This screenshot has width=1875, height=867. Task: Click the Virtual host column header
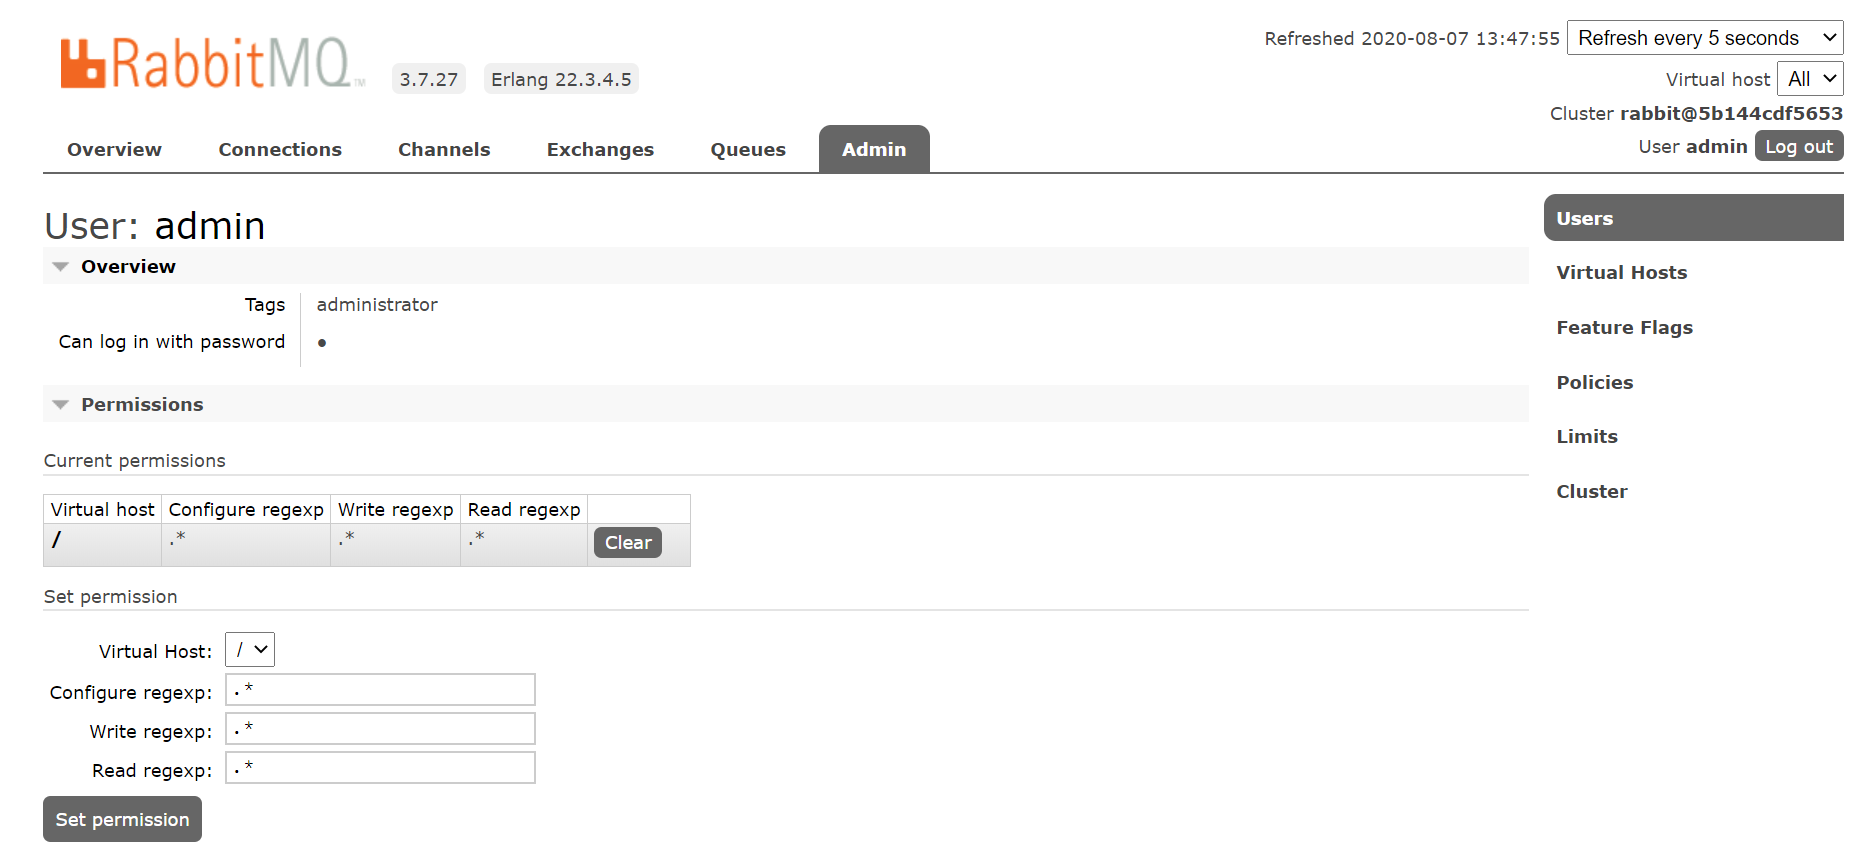(103, 509)
